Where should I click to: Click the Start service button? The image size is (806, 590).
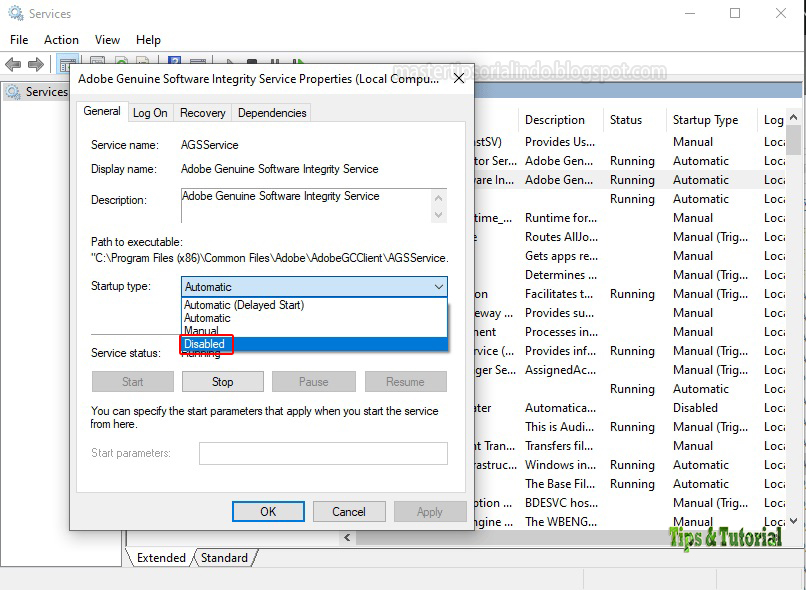pos(133,381)
